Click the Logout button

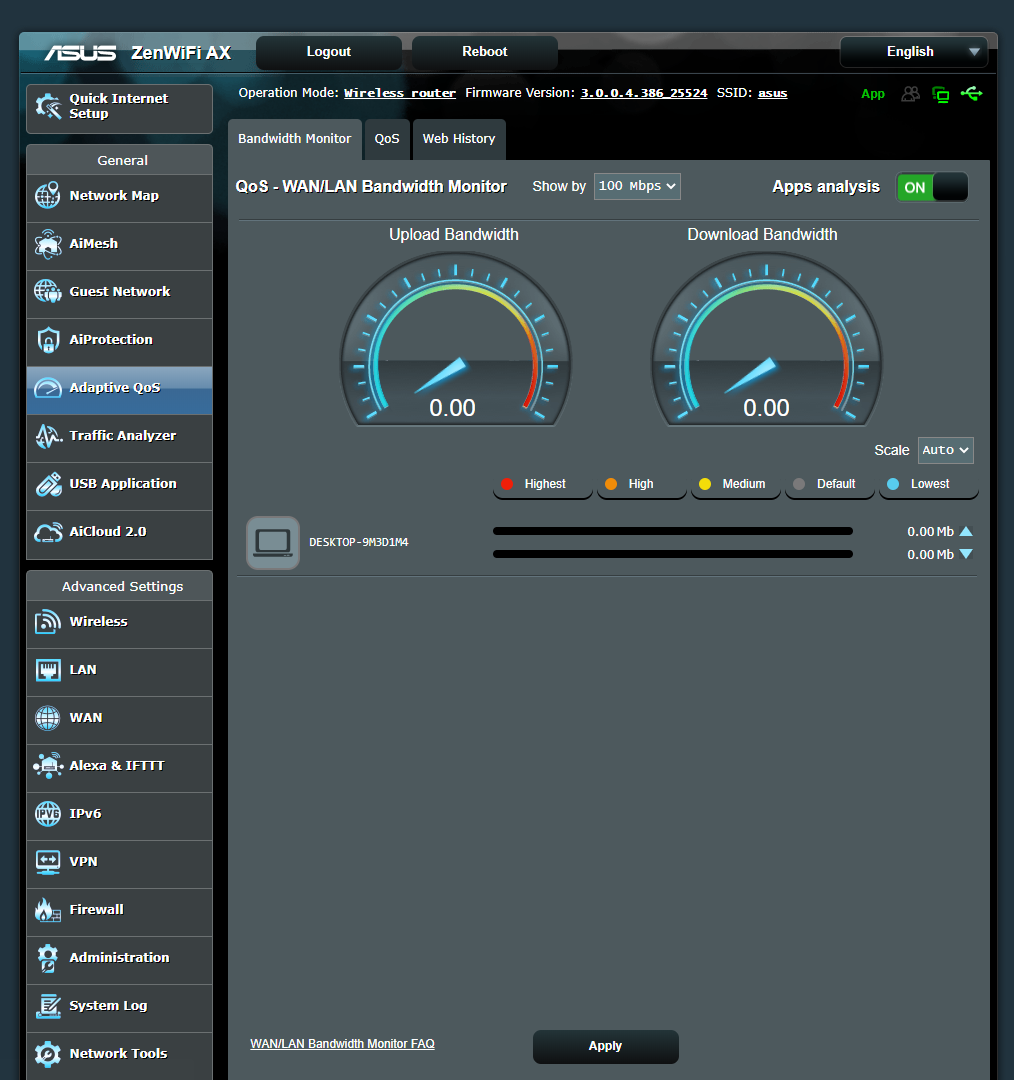click(x=329, y=52)
